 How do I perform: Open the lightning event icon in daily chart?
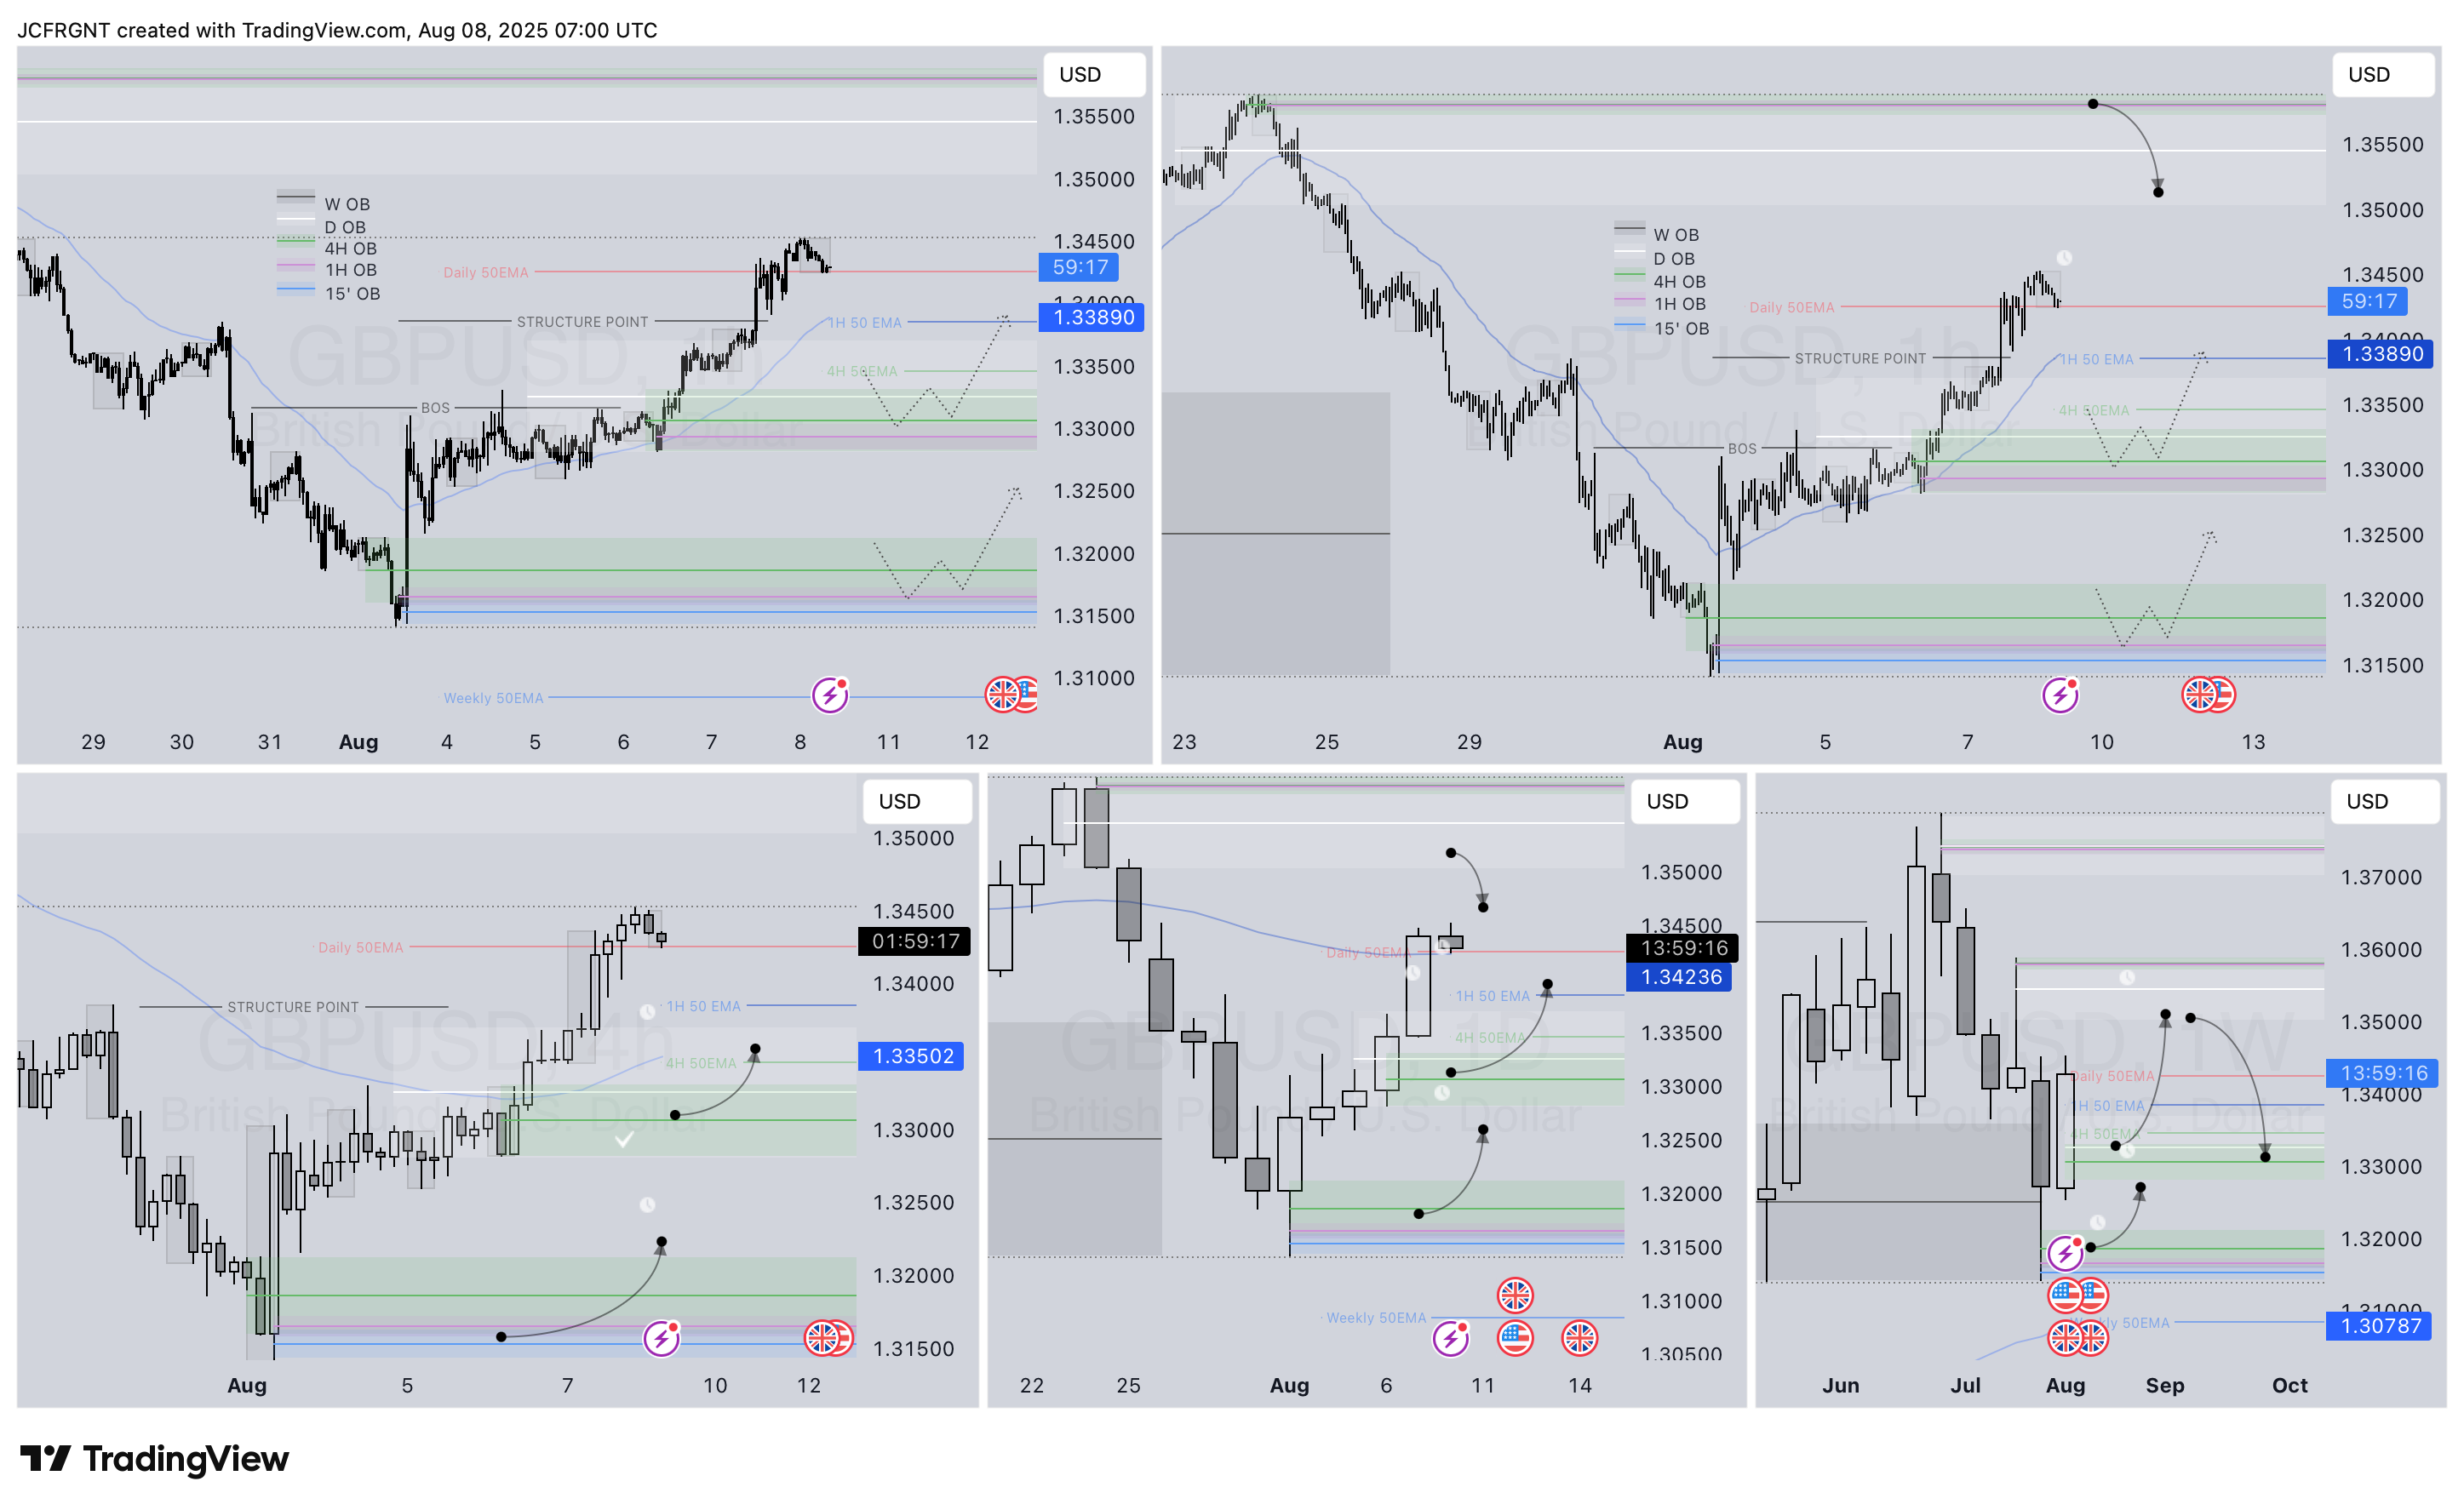1450,1338
